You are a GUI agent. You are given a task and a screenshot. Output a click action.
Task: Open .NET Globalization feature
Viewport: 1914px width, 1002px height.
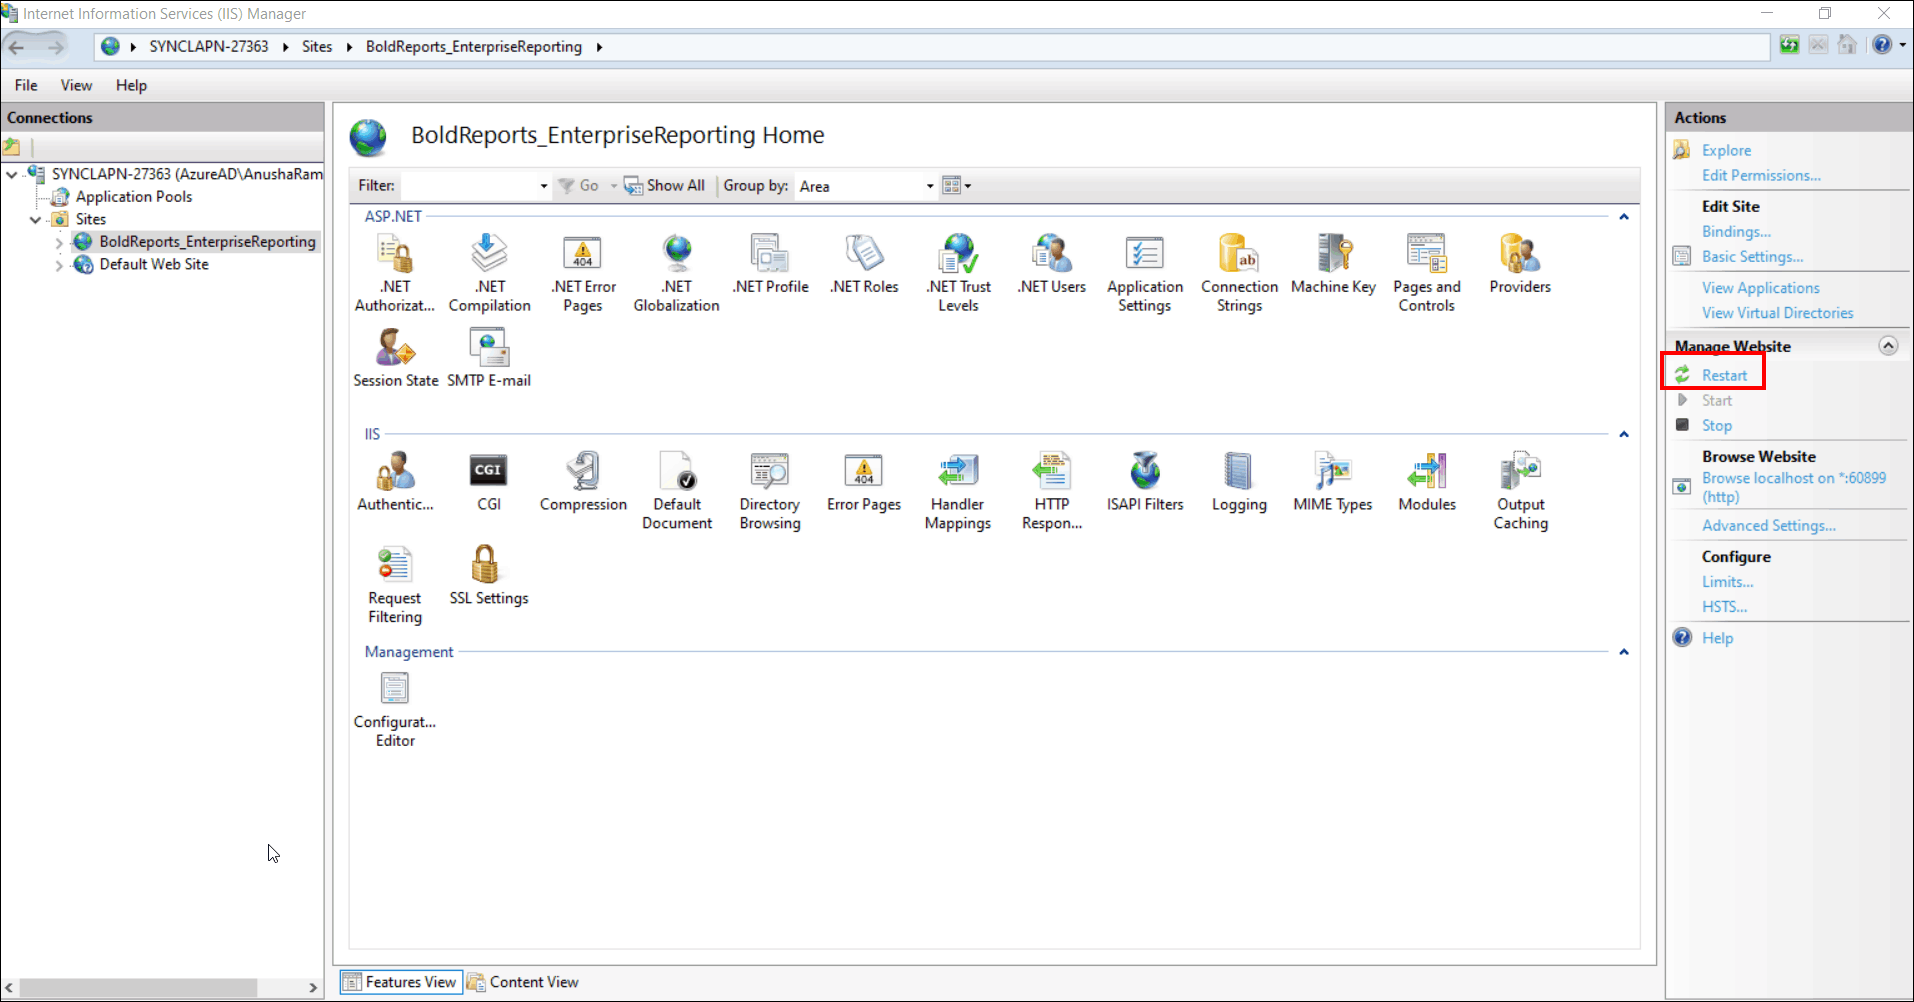click(677, 272)
